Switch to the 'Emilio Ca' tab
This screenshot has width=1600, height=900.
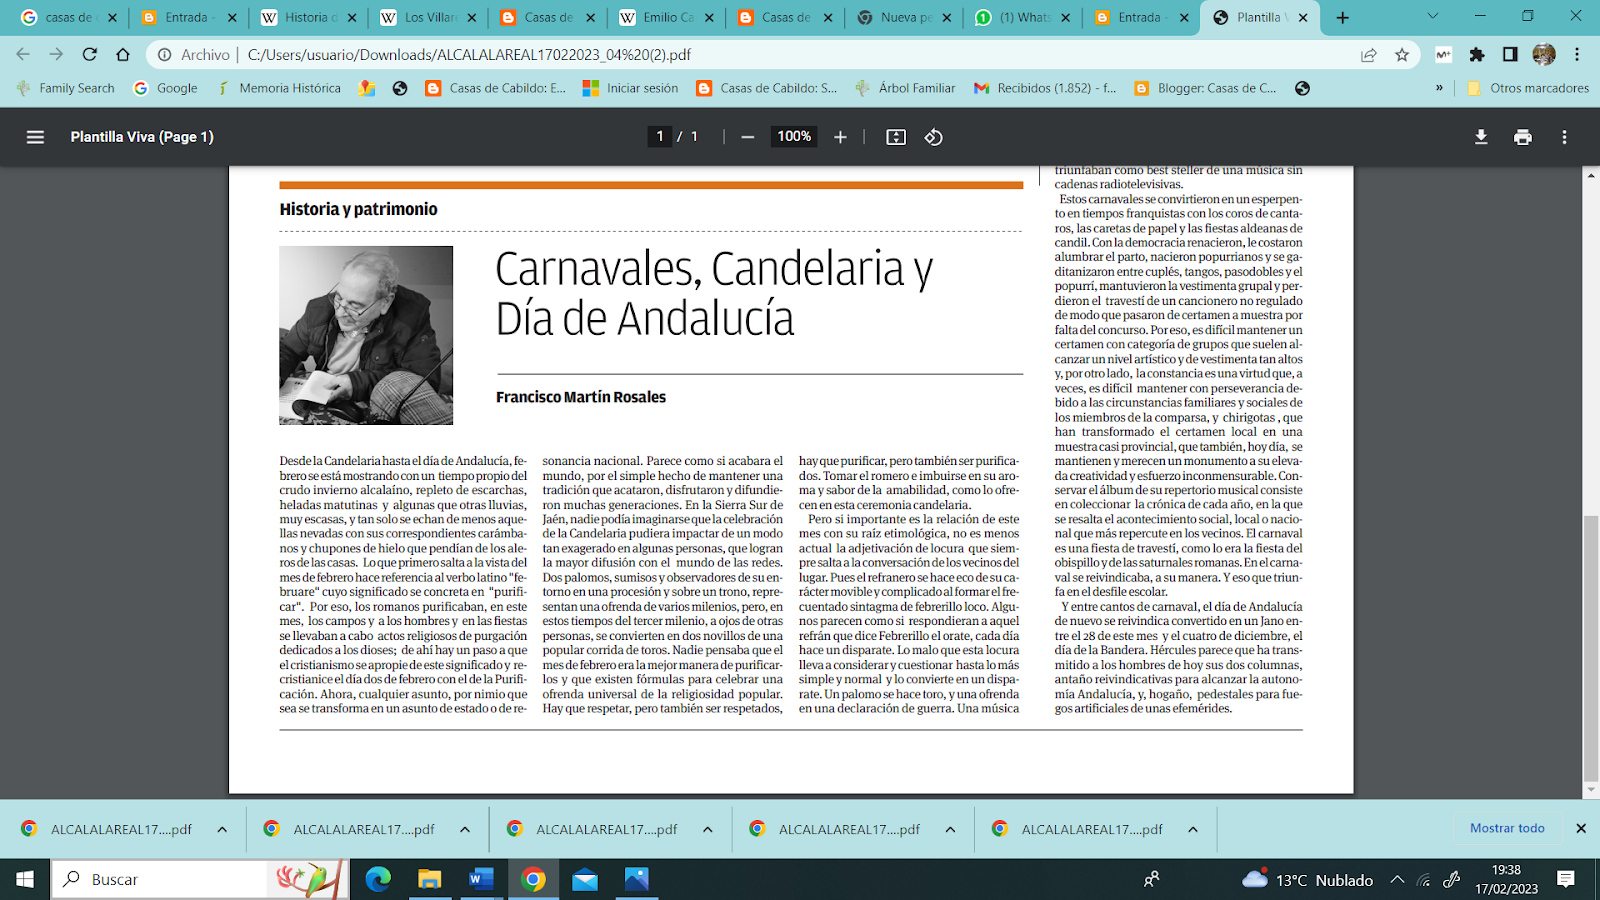tap(667, 18)
